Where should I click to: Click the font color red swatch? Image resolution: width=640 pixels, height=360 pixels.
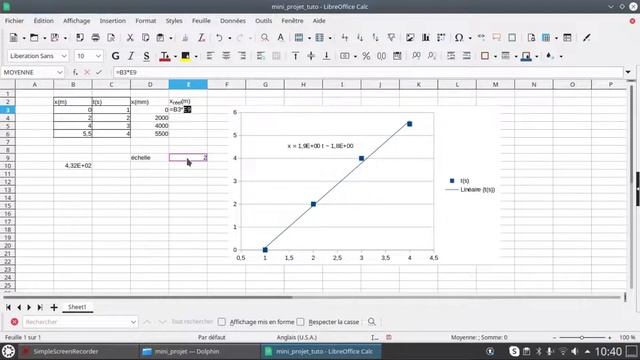pos(165,56)
